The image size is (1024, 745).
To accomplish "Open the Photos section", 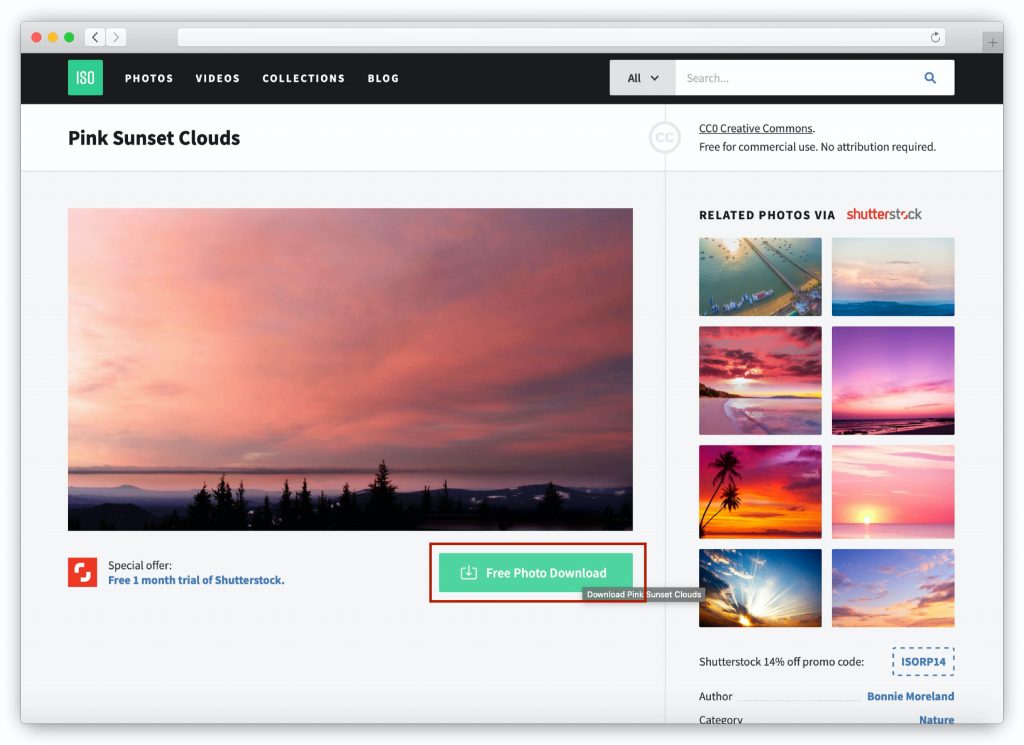I will pos(149,78).
